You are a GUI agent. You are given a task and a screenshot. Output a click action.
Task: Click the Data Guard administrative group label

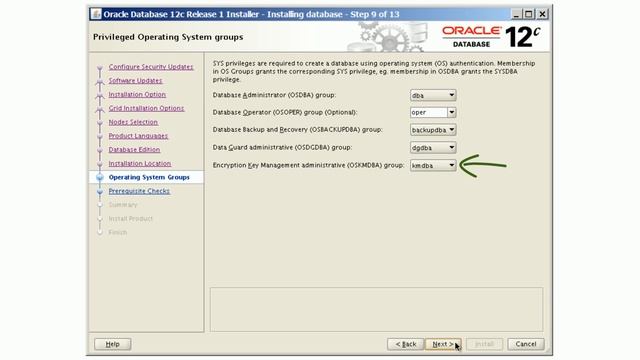[x=282, y=147]
